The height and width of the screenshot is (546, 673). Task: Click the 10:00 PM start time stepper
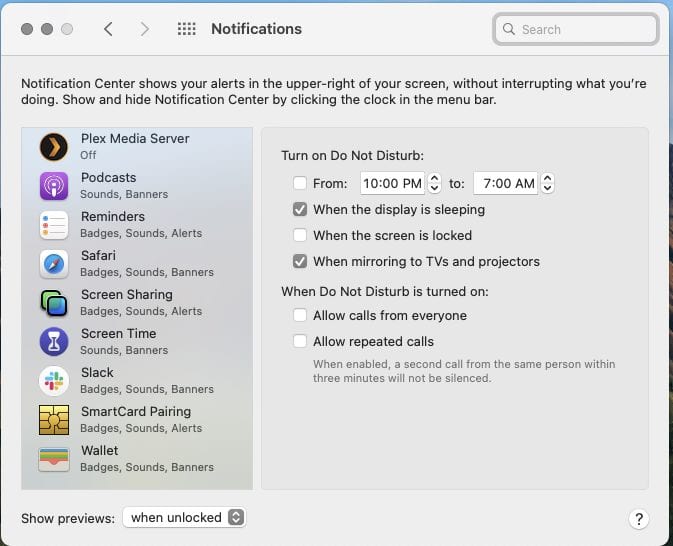(434, 184)
